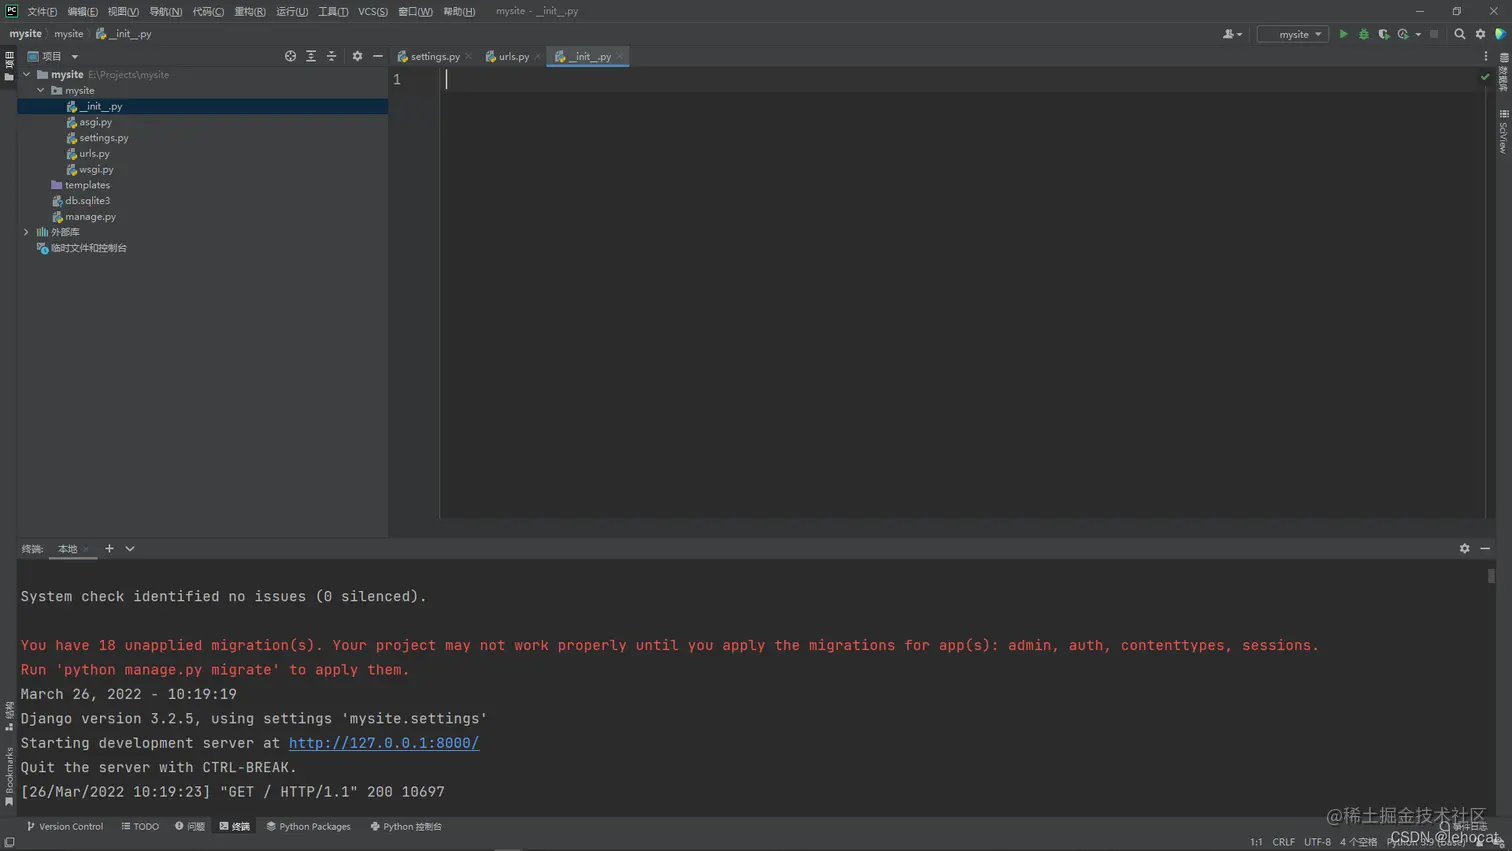Expand the 外部库 node

click(26, 232)
